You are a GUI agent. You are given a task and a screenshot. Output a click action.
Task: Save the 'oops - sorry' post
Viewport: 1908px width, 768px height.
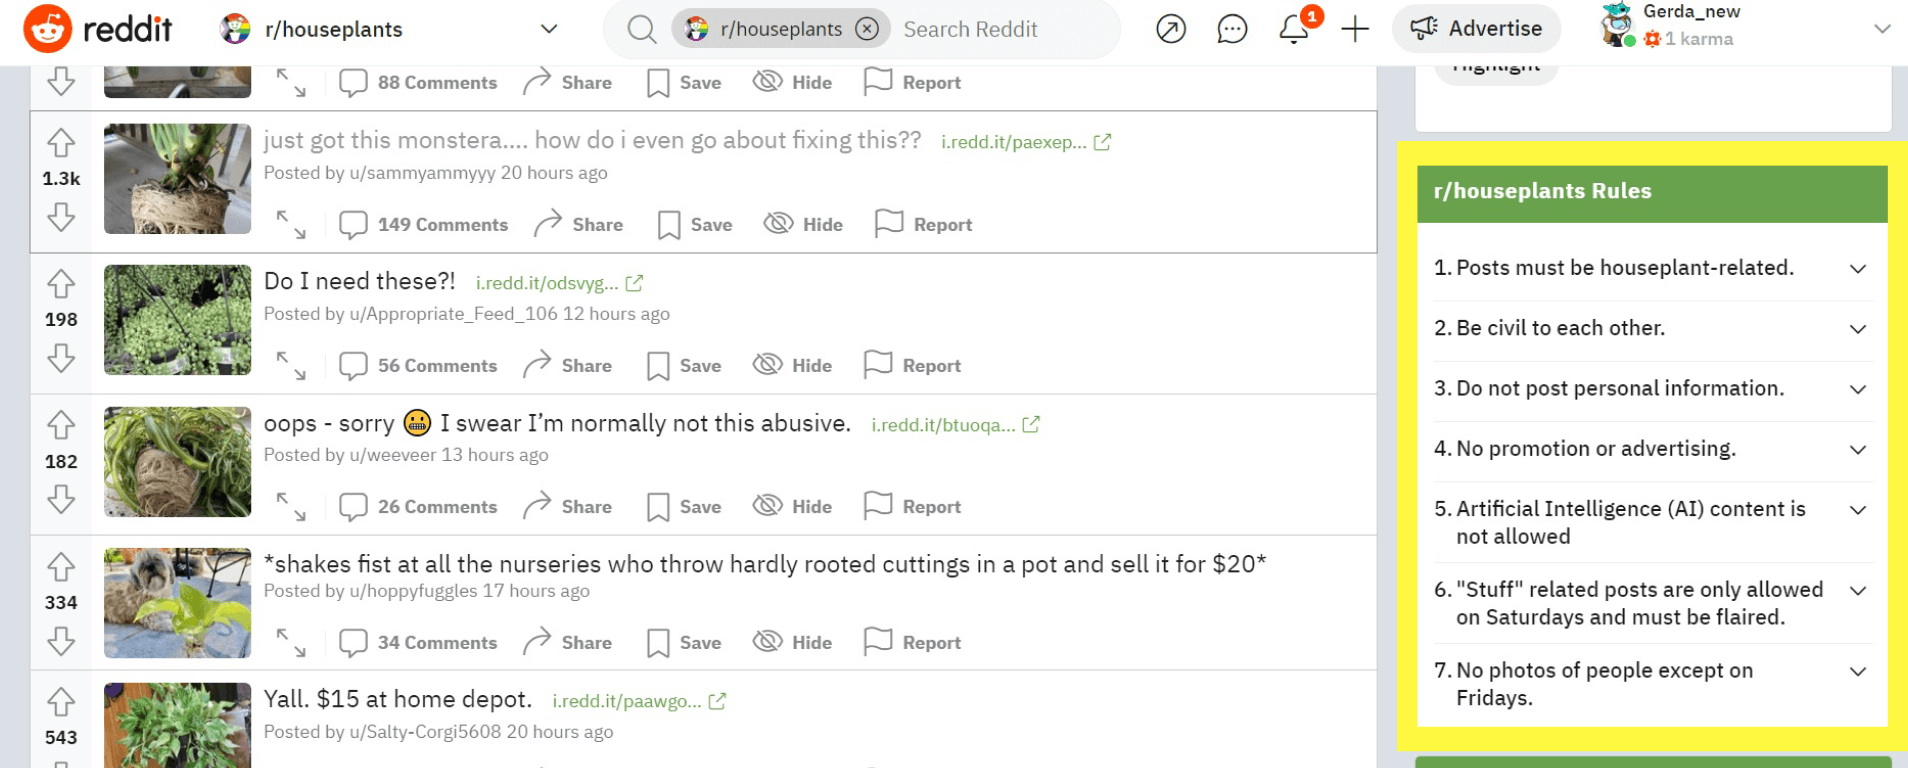click(684, 507)
